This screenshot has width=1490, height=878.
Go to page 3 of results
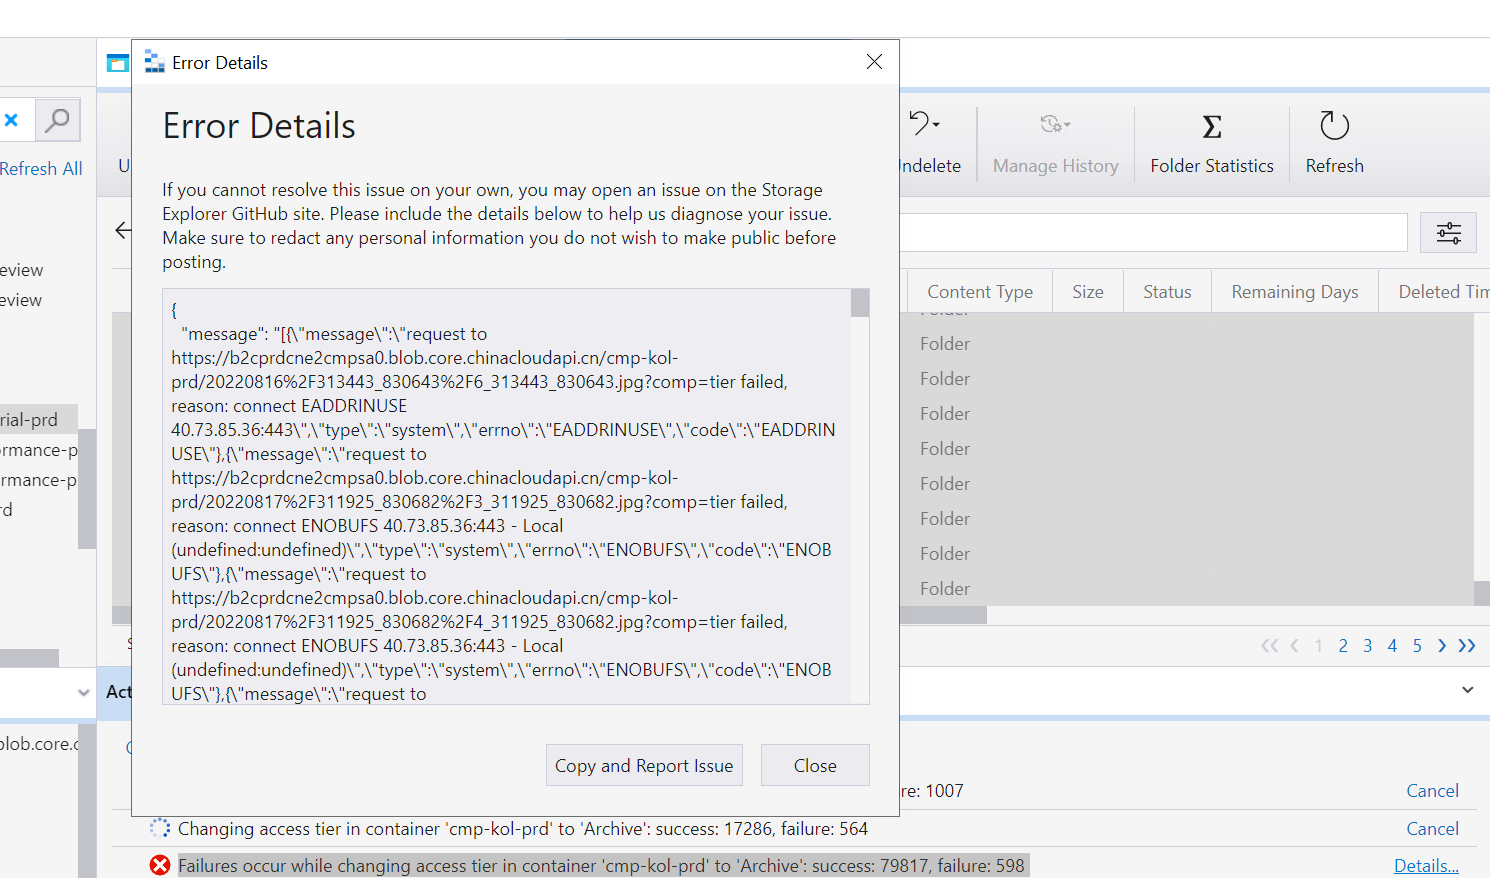1367,646
